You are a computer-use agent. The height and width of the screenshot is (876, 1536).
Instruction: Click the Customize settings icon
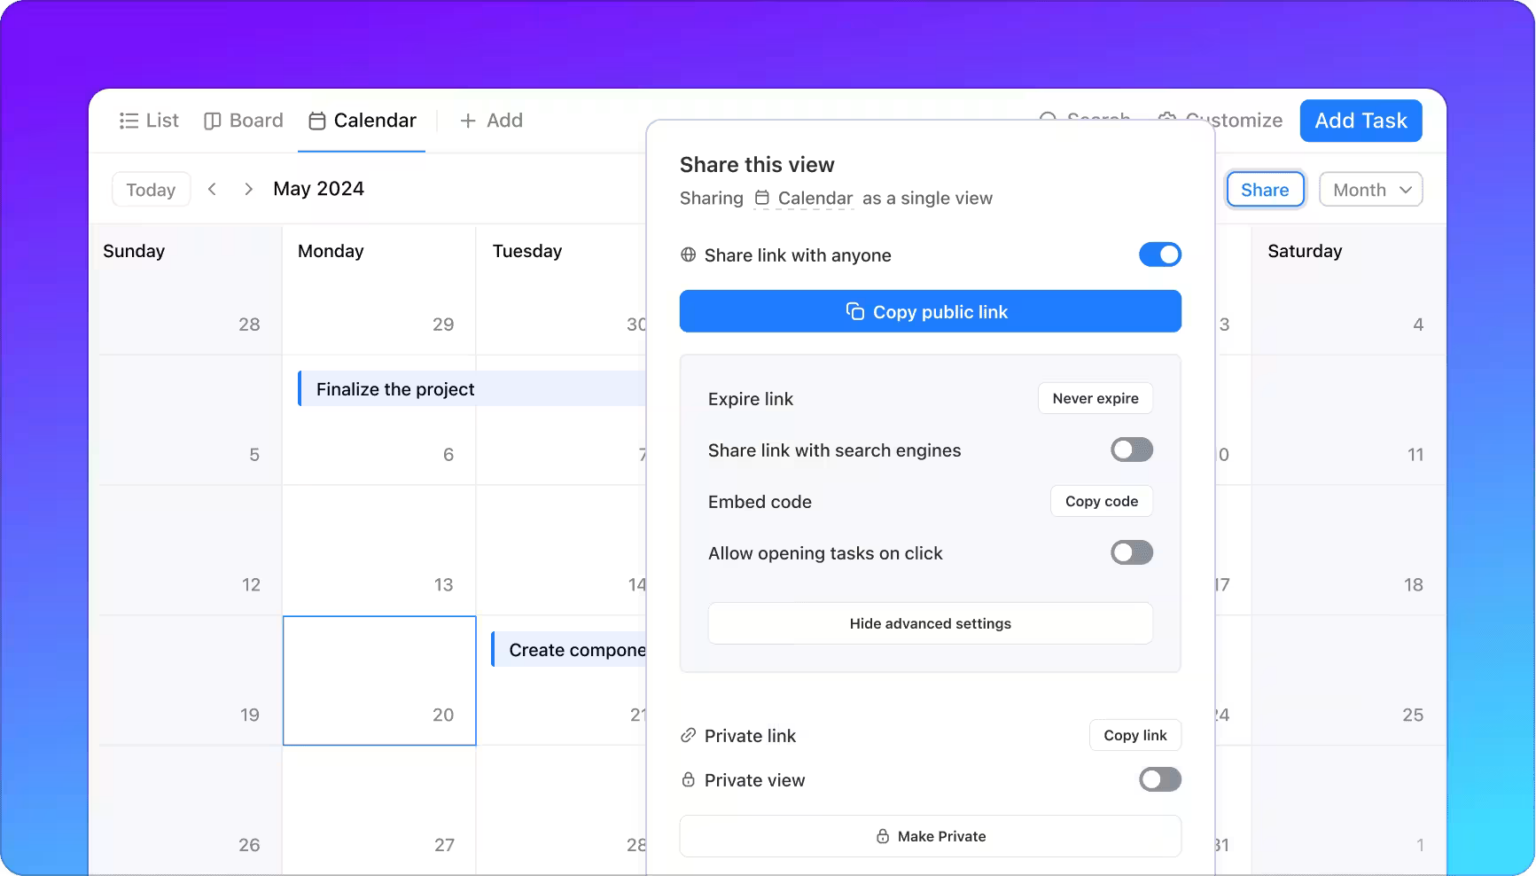pyautogui.click(x=1166, y=120)
